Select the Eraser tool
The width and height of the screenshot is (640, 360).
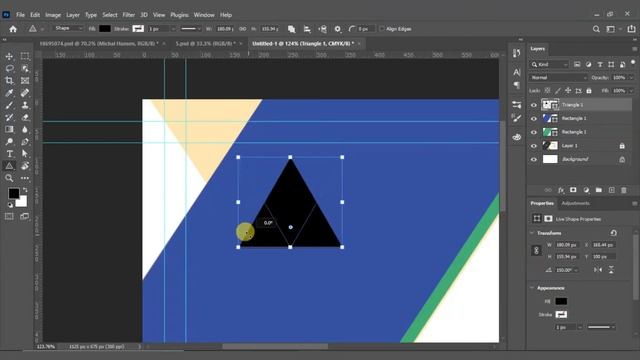[x=25, y=117]
